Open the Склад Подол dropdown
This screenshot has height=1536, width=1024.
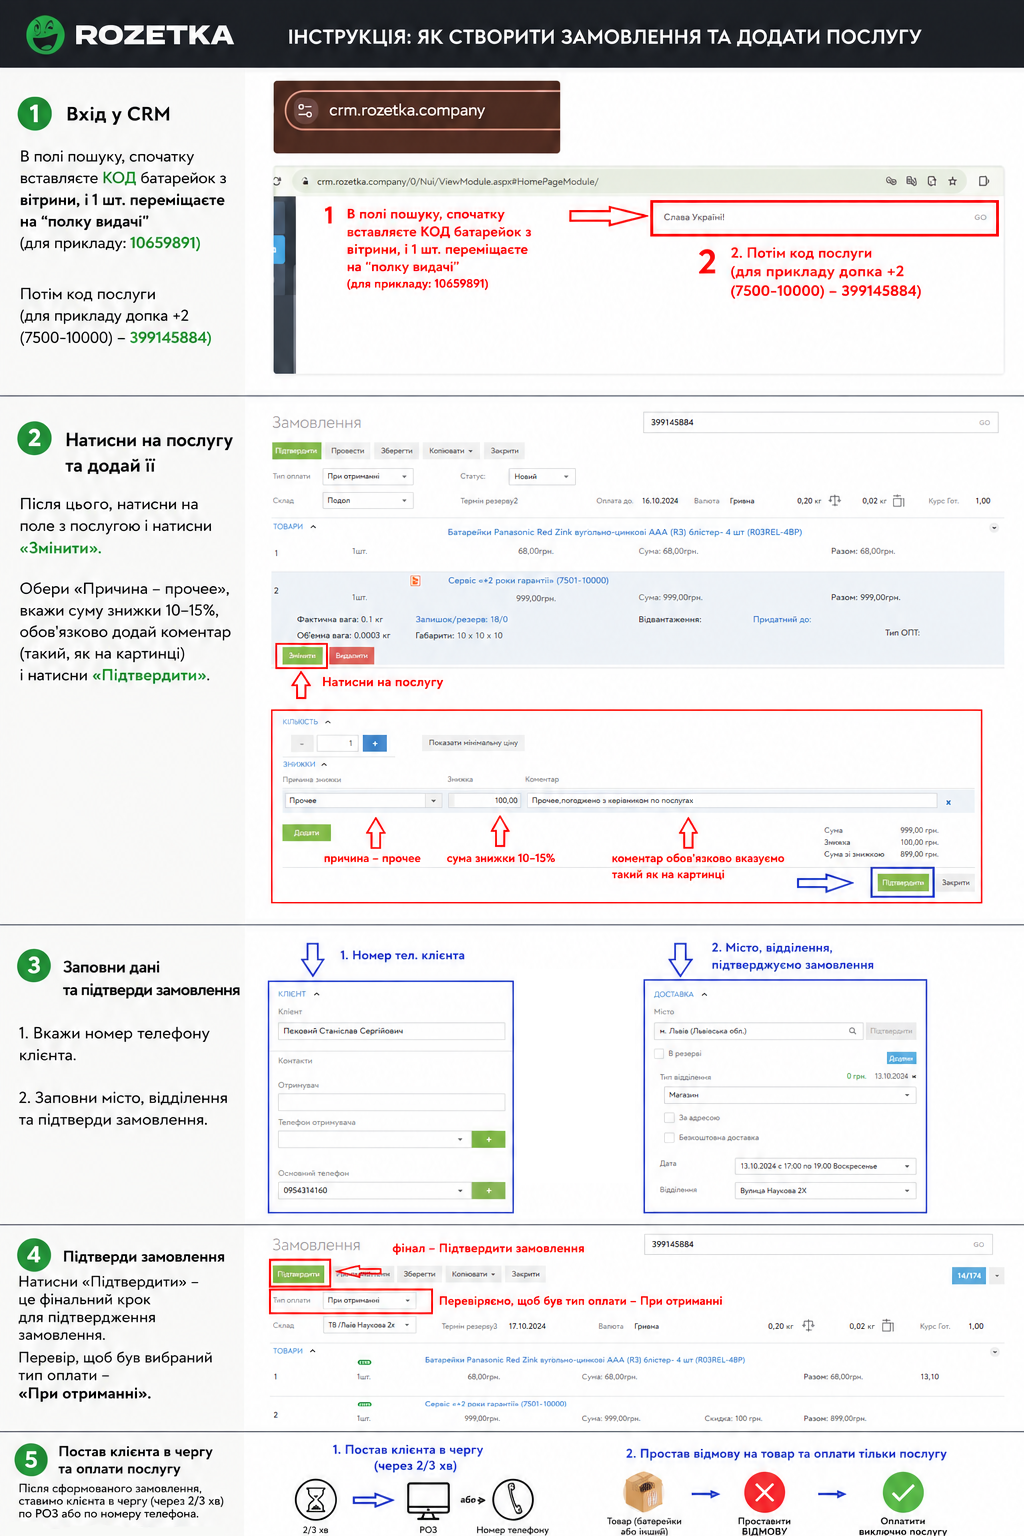[368, 500]
